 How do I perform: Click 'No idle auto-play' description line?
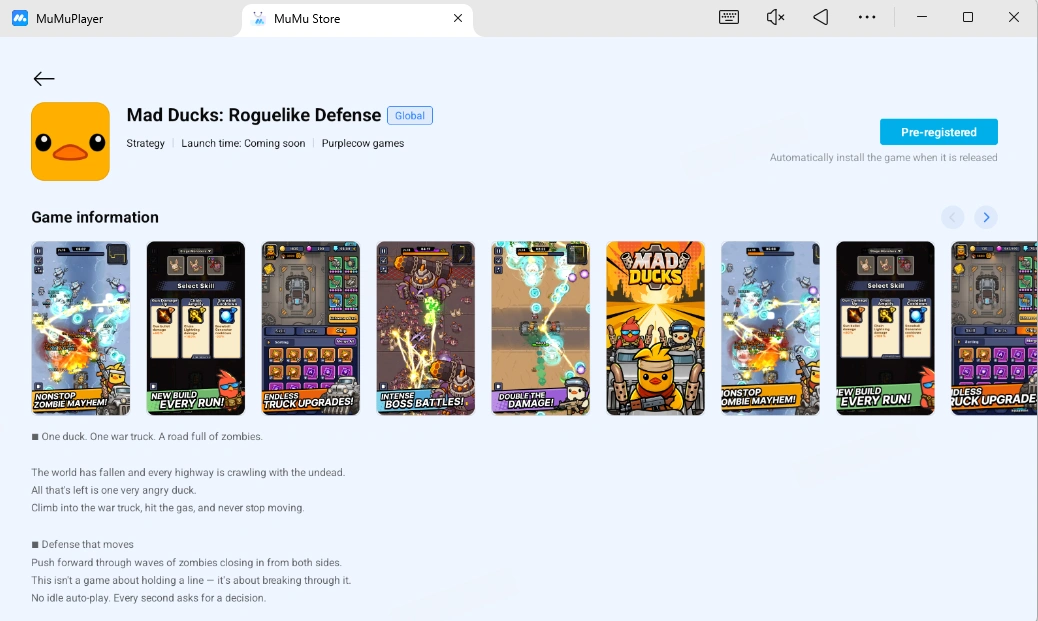point(149,598)
